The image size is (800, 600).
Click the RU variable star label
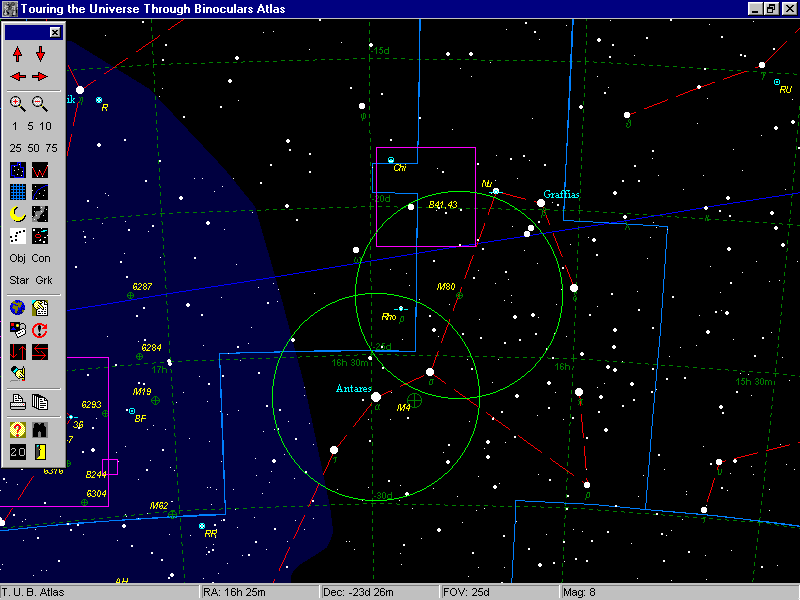tap(786, 90)
